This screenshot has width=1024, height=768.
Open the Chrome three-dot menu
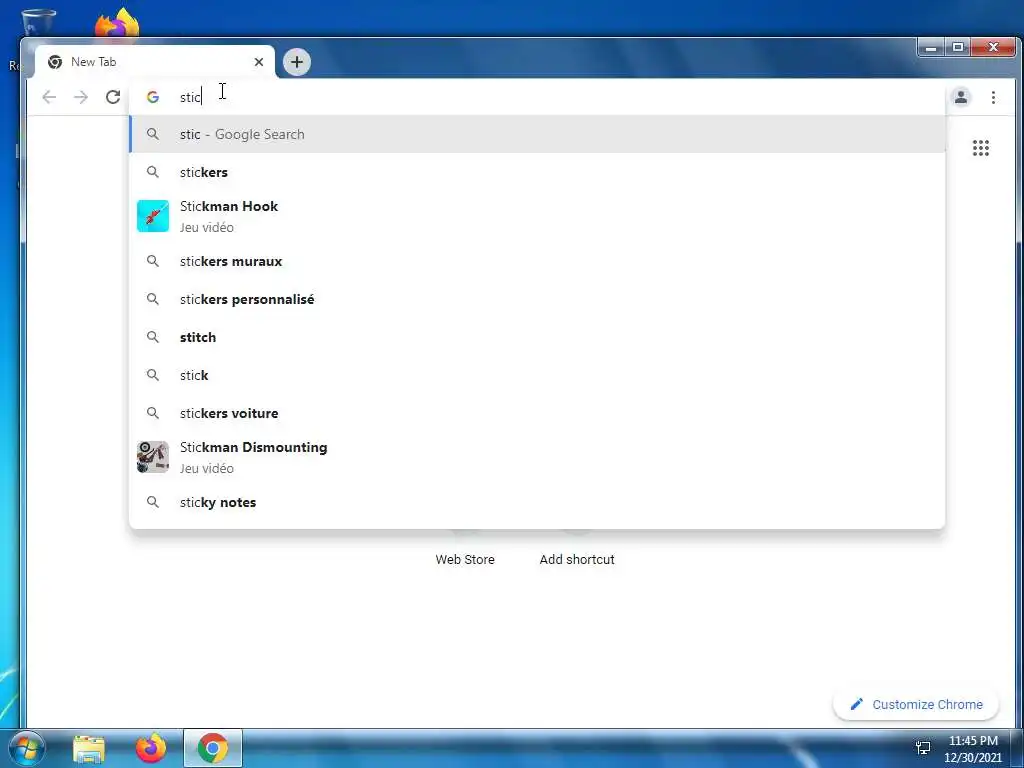coord(993,97)
